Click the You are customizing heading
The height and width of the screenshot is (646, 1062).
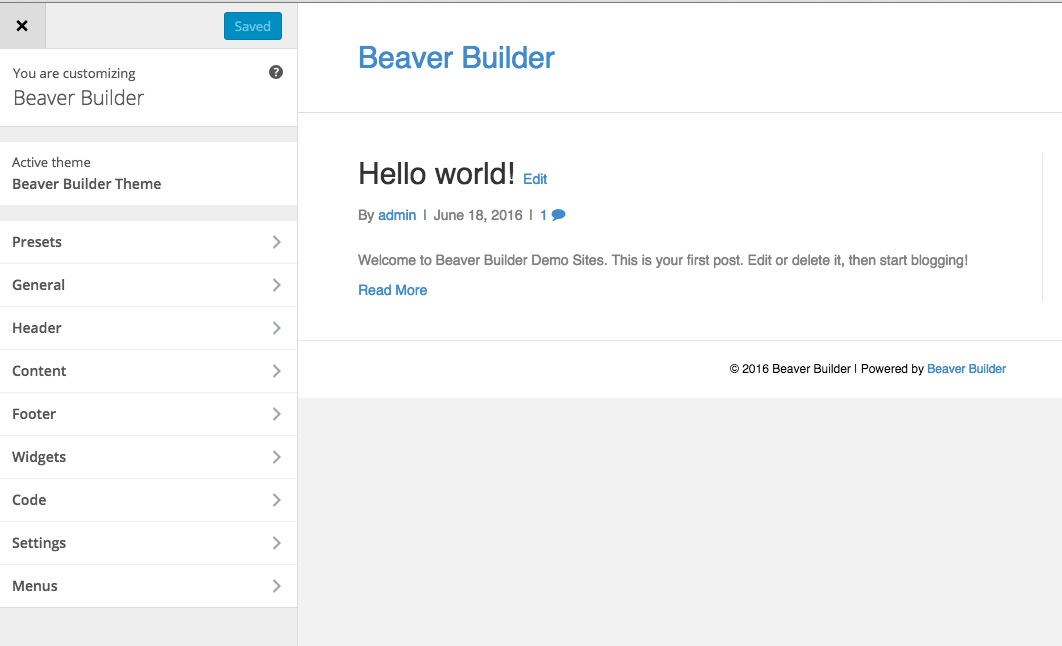tap(74, 73)
